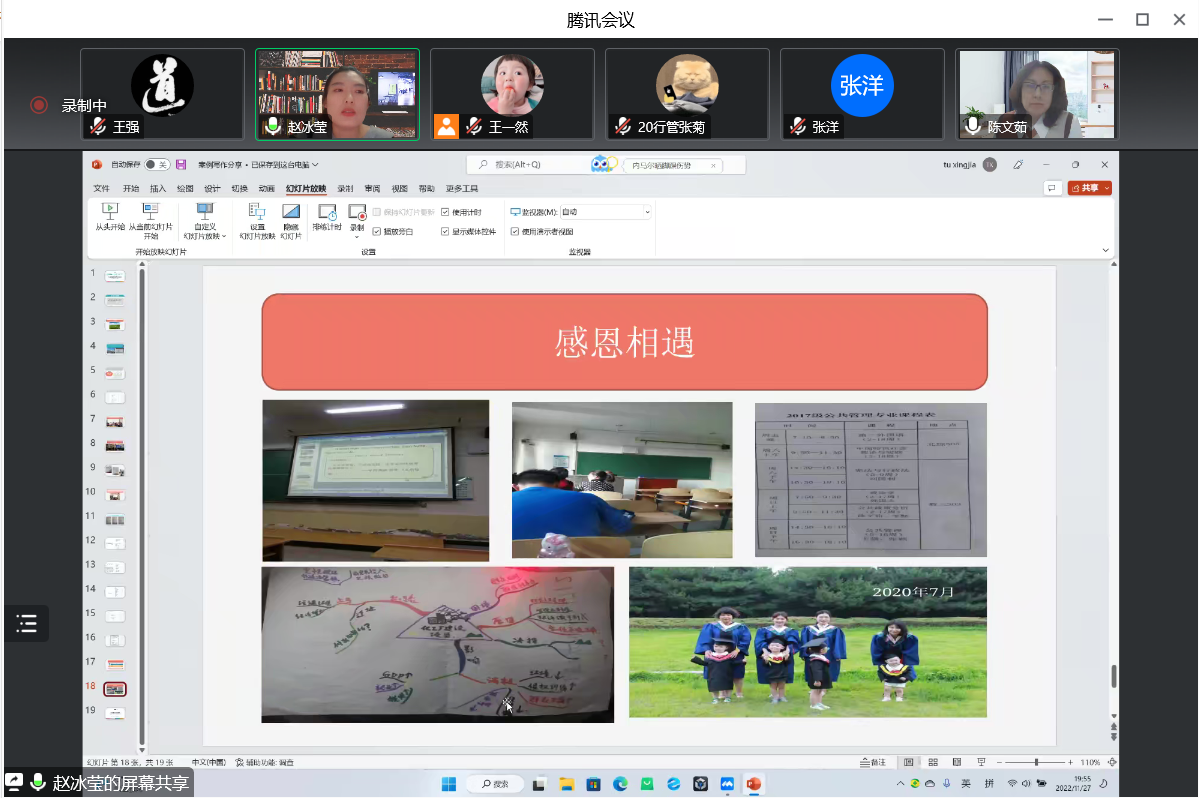This screenshot has width=1199, height=798.
Task: Switch to the 审阅 ribbon tab
Action: pyautogui.click(x=372, y=188)
